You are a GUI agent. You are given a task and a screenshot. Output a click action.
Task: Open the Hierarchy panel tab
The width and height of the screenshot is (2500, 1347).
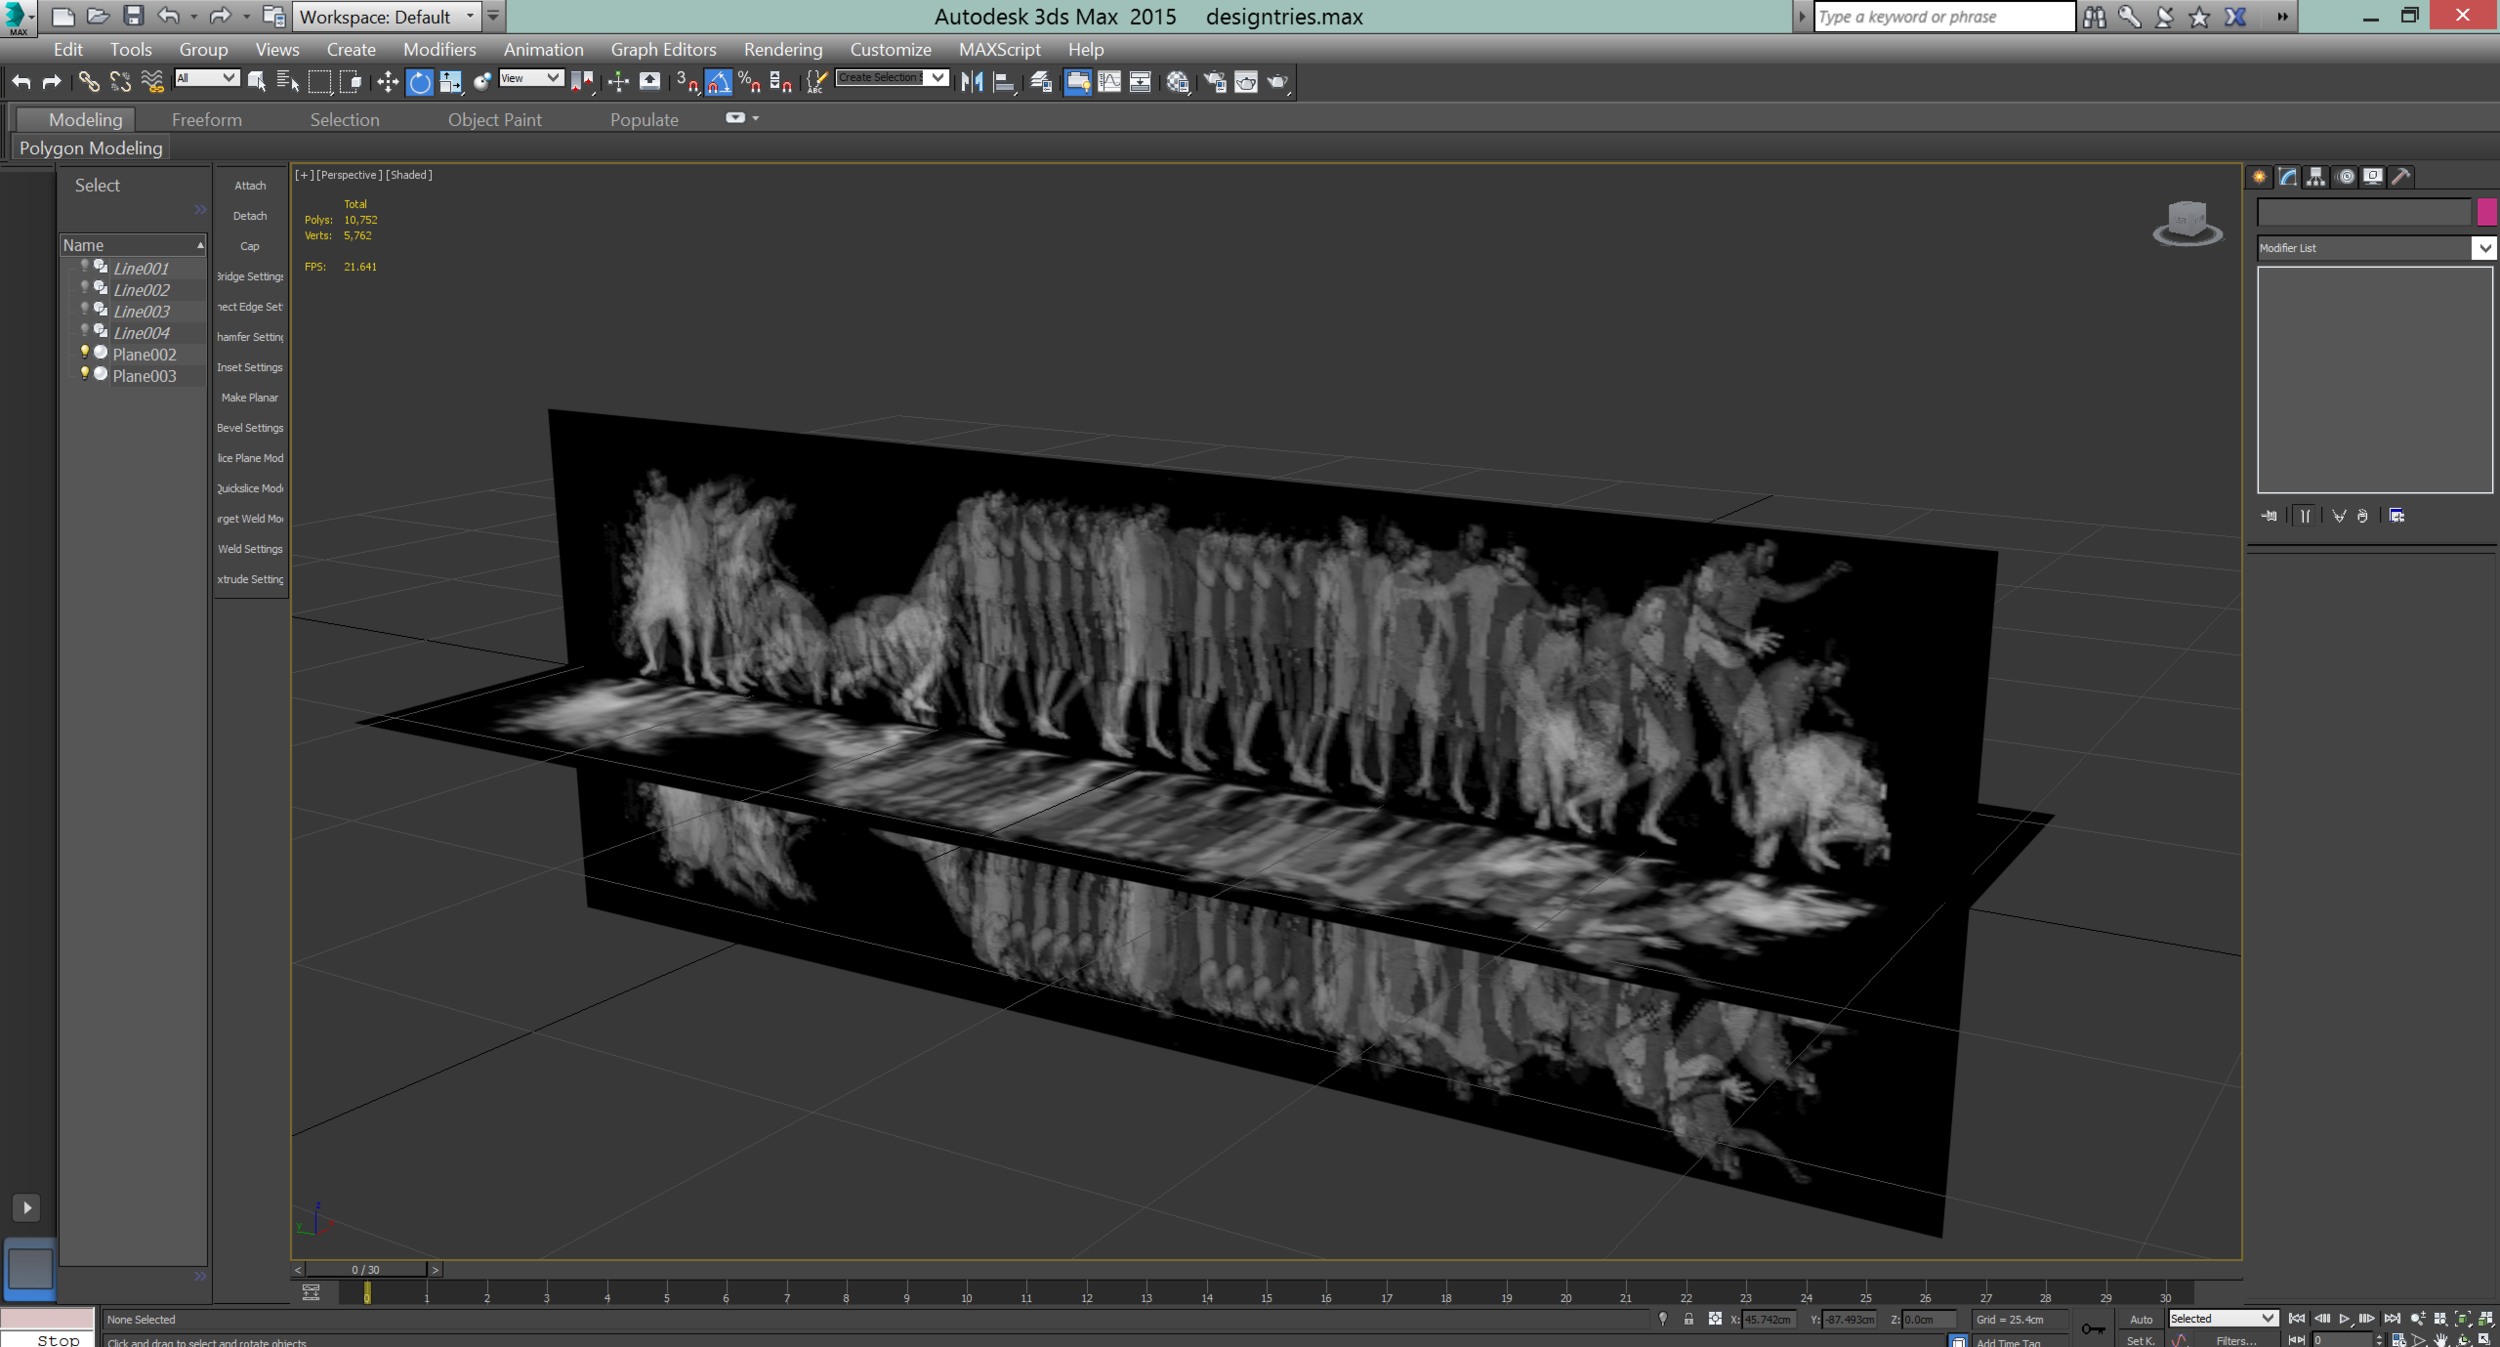[2316, 177]
